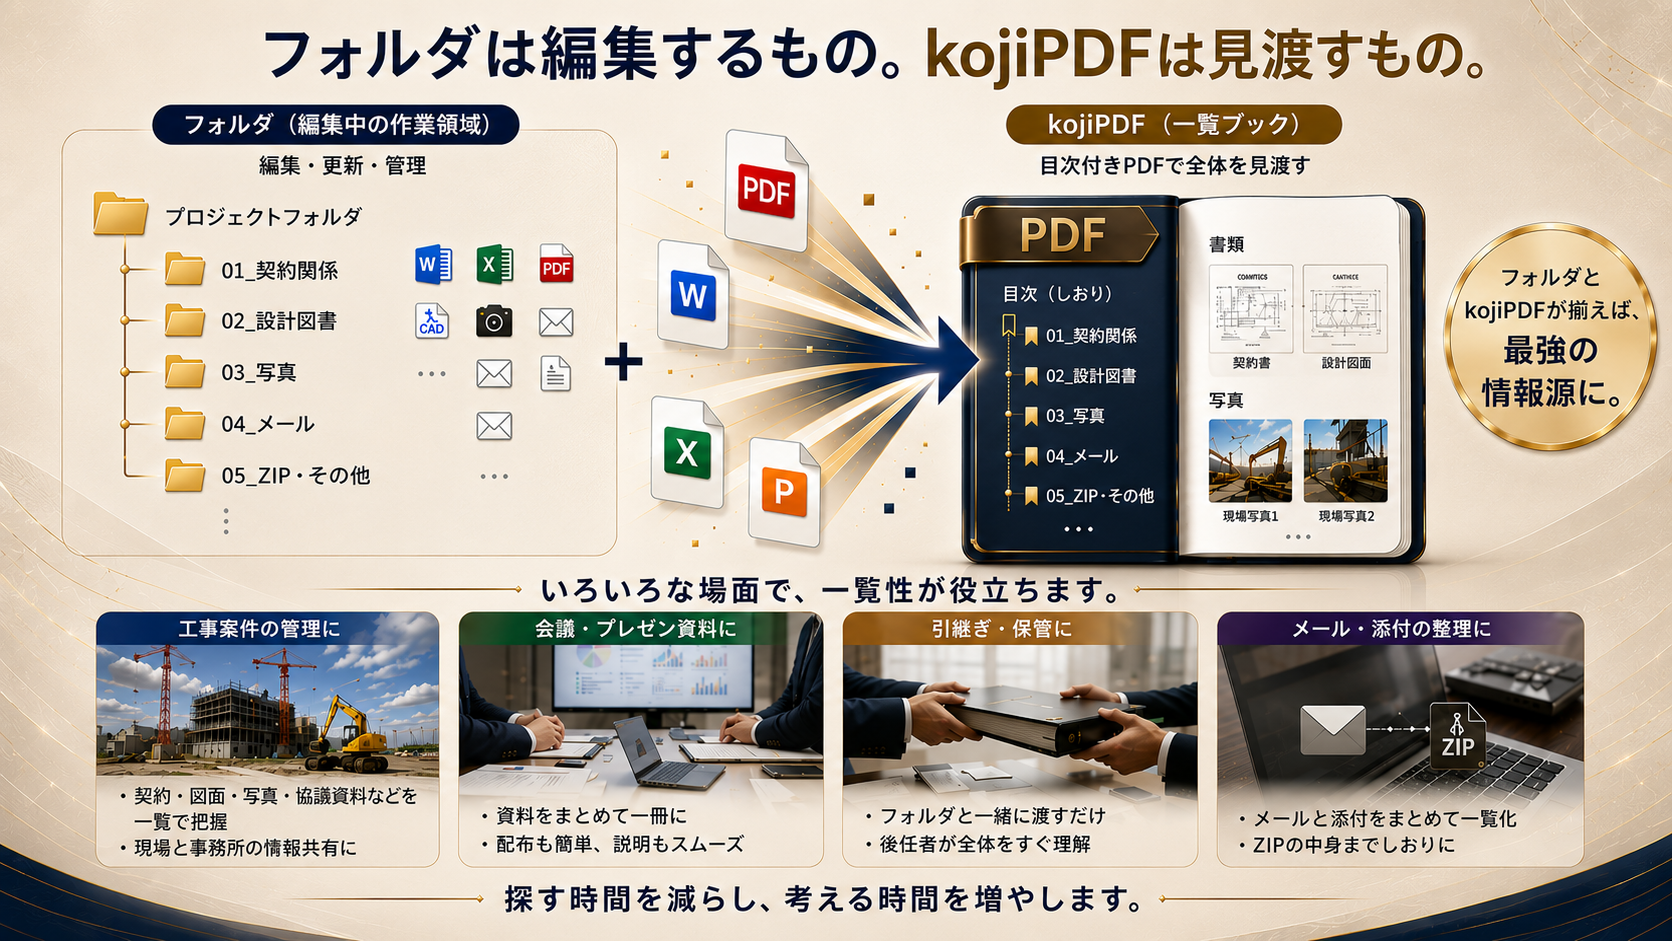Open the 04_メール folder icon

(x=185, y=423)
